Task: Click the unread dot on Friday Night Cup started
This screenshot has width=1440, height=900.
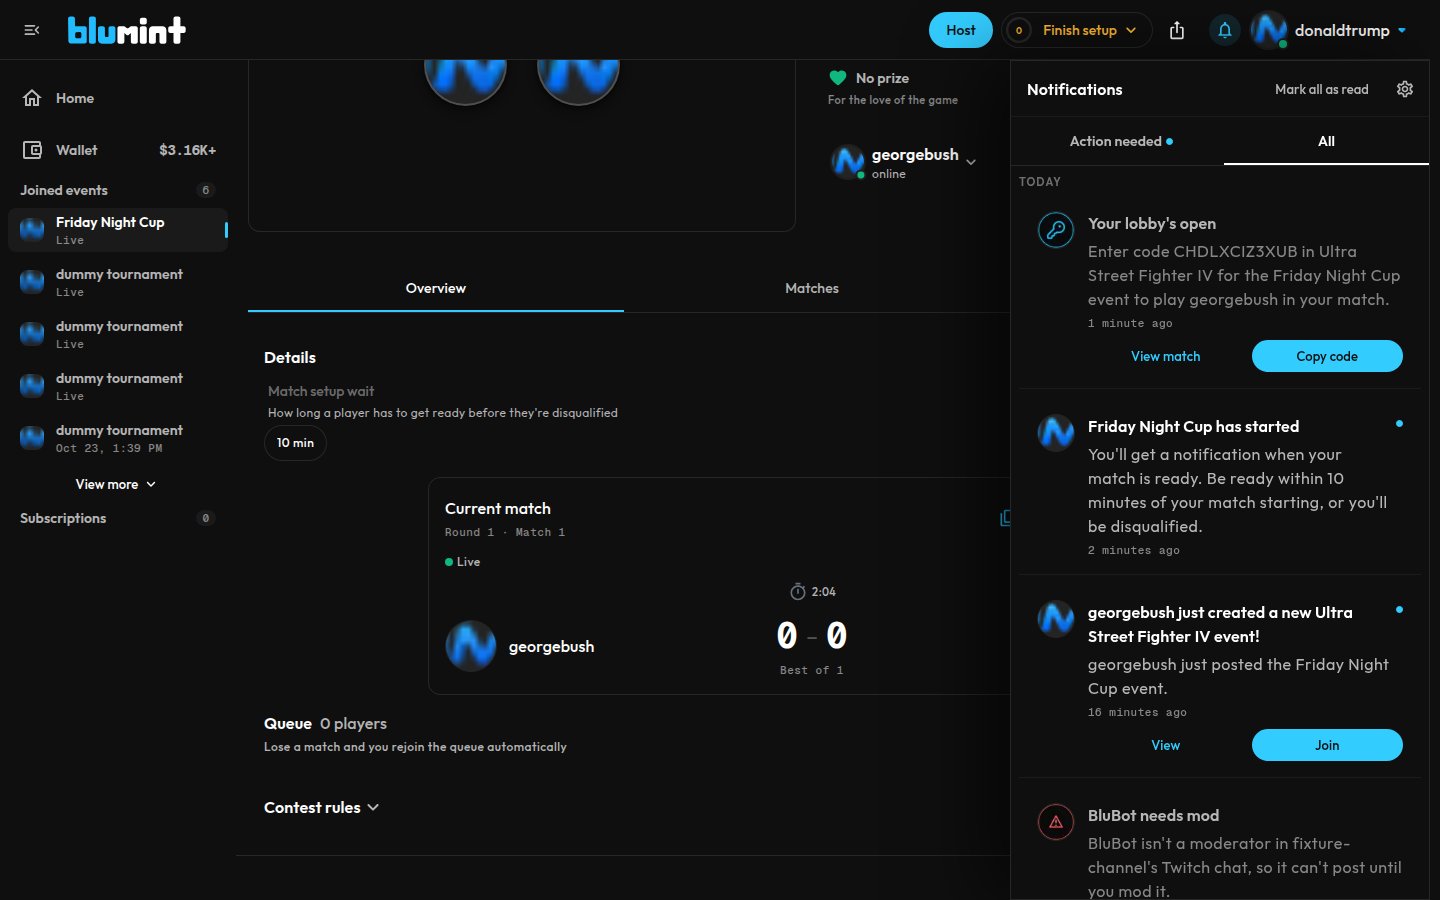Action: [1399, 424]
